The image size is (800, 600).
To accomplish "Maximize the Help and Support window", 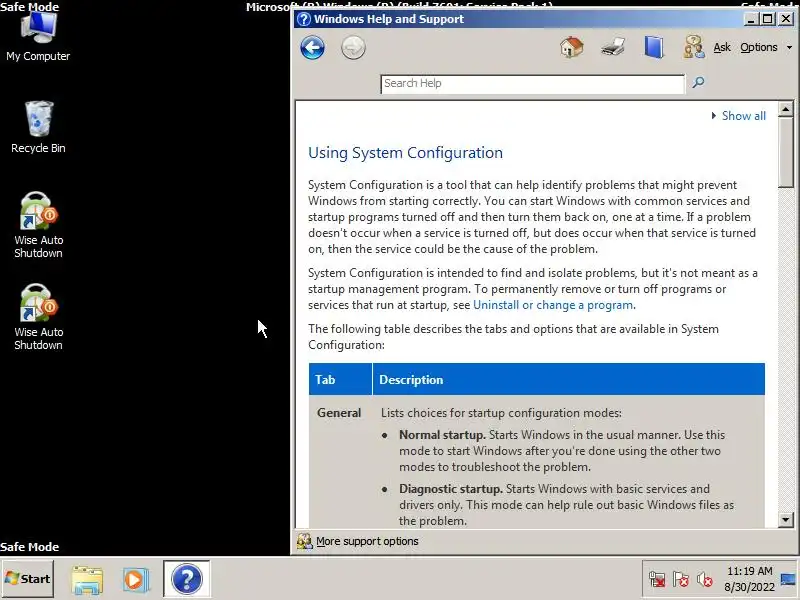I will click(x=767, y=19).
